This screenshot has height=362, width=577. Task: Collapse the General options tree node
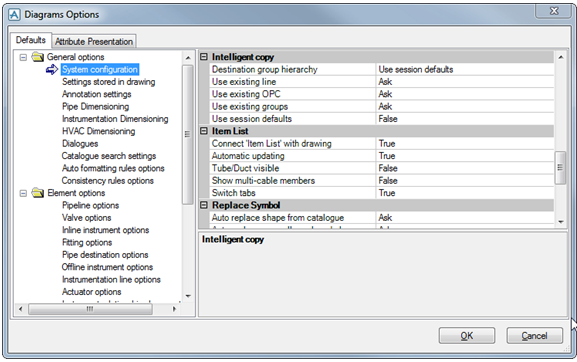(x=23, y=57)
